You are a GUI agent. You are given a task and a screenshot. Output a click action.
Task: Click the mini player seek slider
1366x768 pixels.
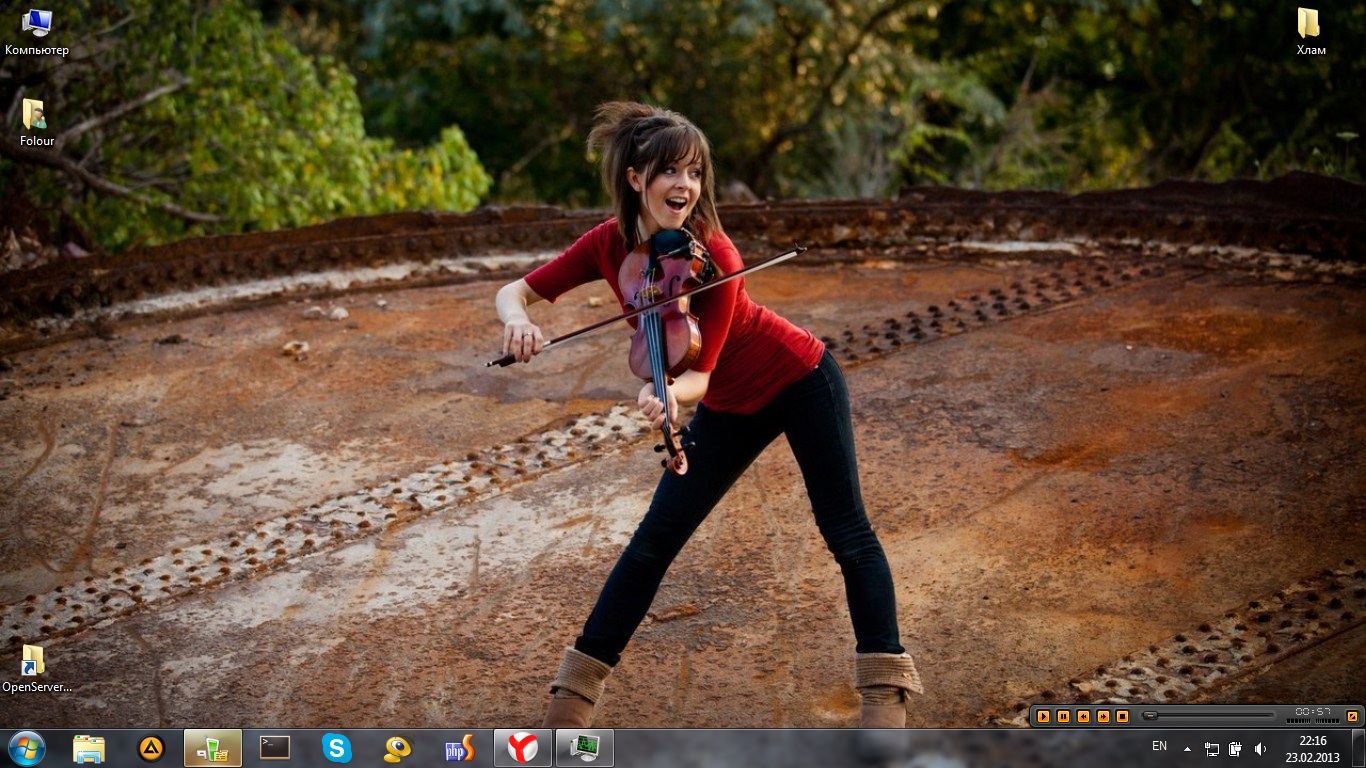(1212, 716)
